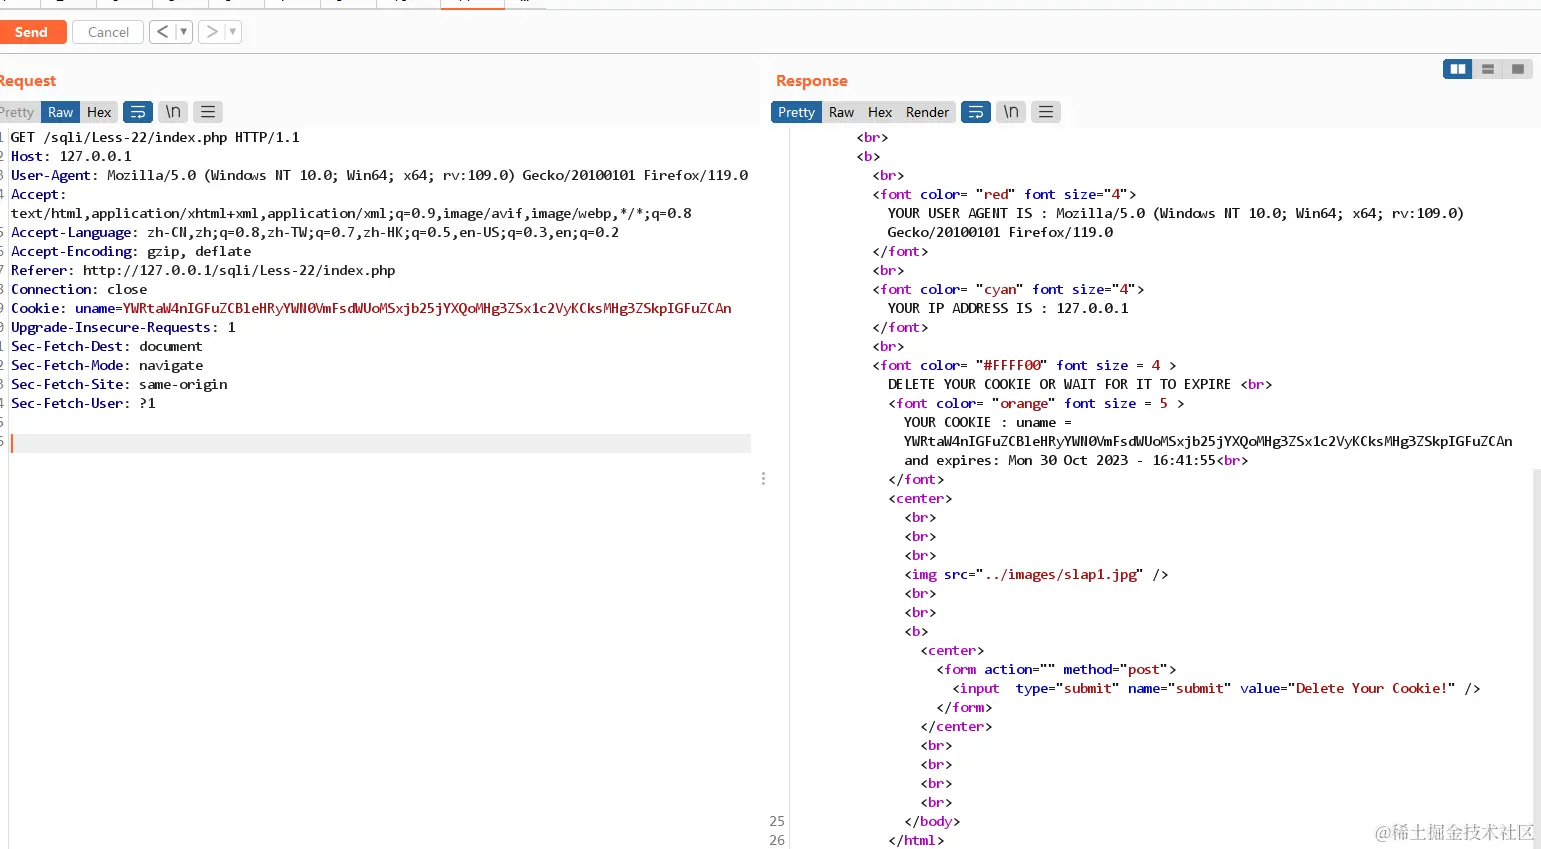Click the img src '../images/slap1.jpg' line
1541x849 pixels.
[x=1036, y=574]
